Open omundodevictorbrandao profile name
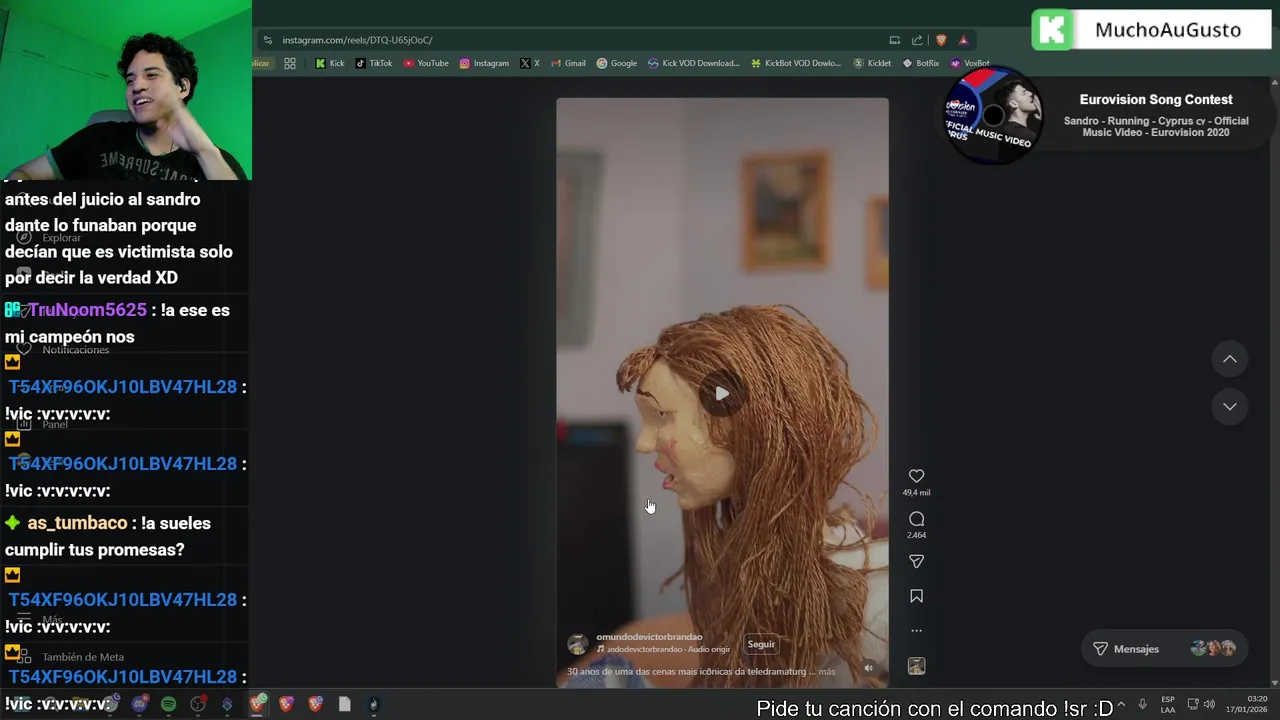 pos(649,637)
